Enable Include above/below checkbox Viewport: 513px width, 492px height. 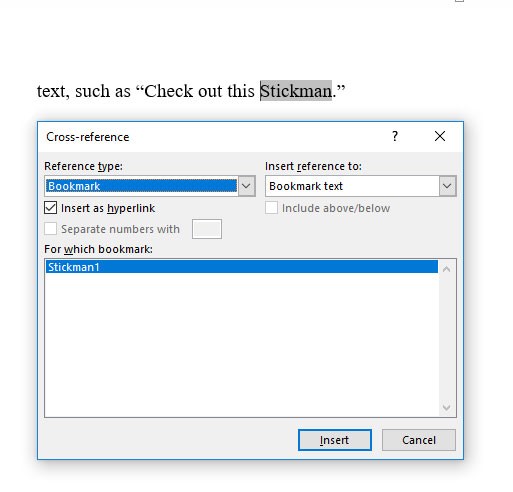pos(271,208)
